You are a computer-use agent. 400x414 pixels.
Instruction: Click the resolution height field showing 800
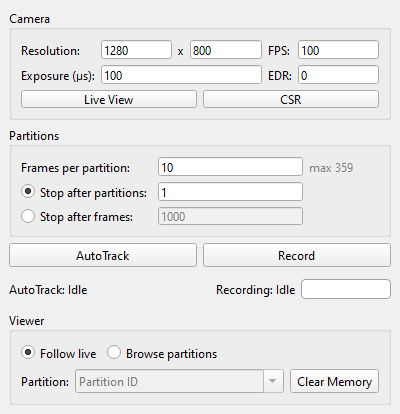pyautogui.click(x=226, y=50)
